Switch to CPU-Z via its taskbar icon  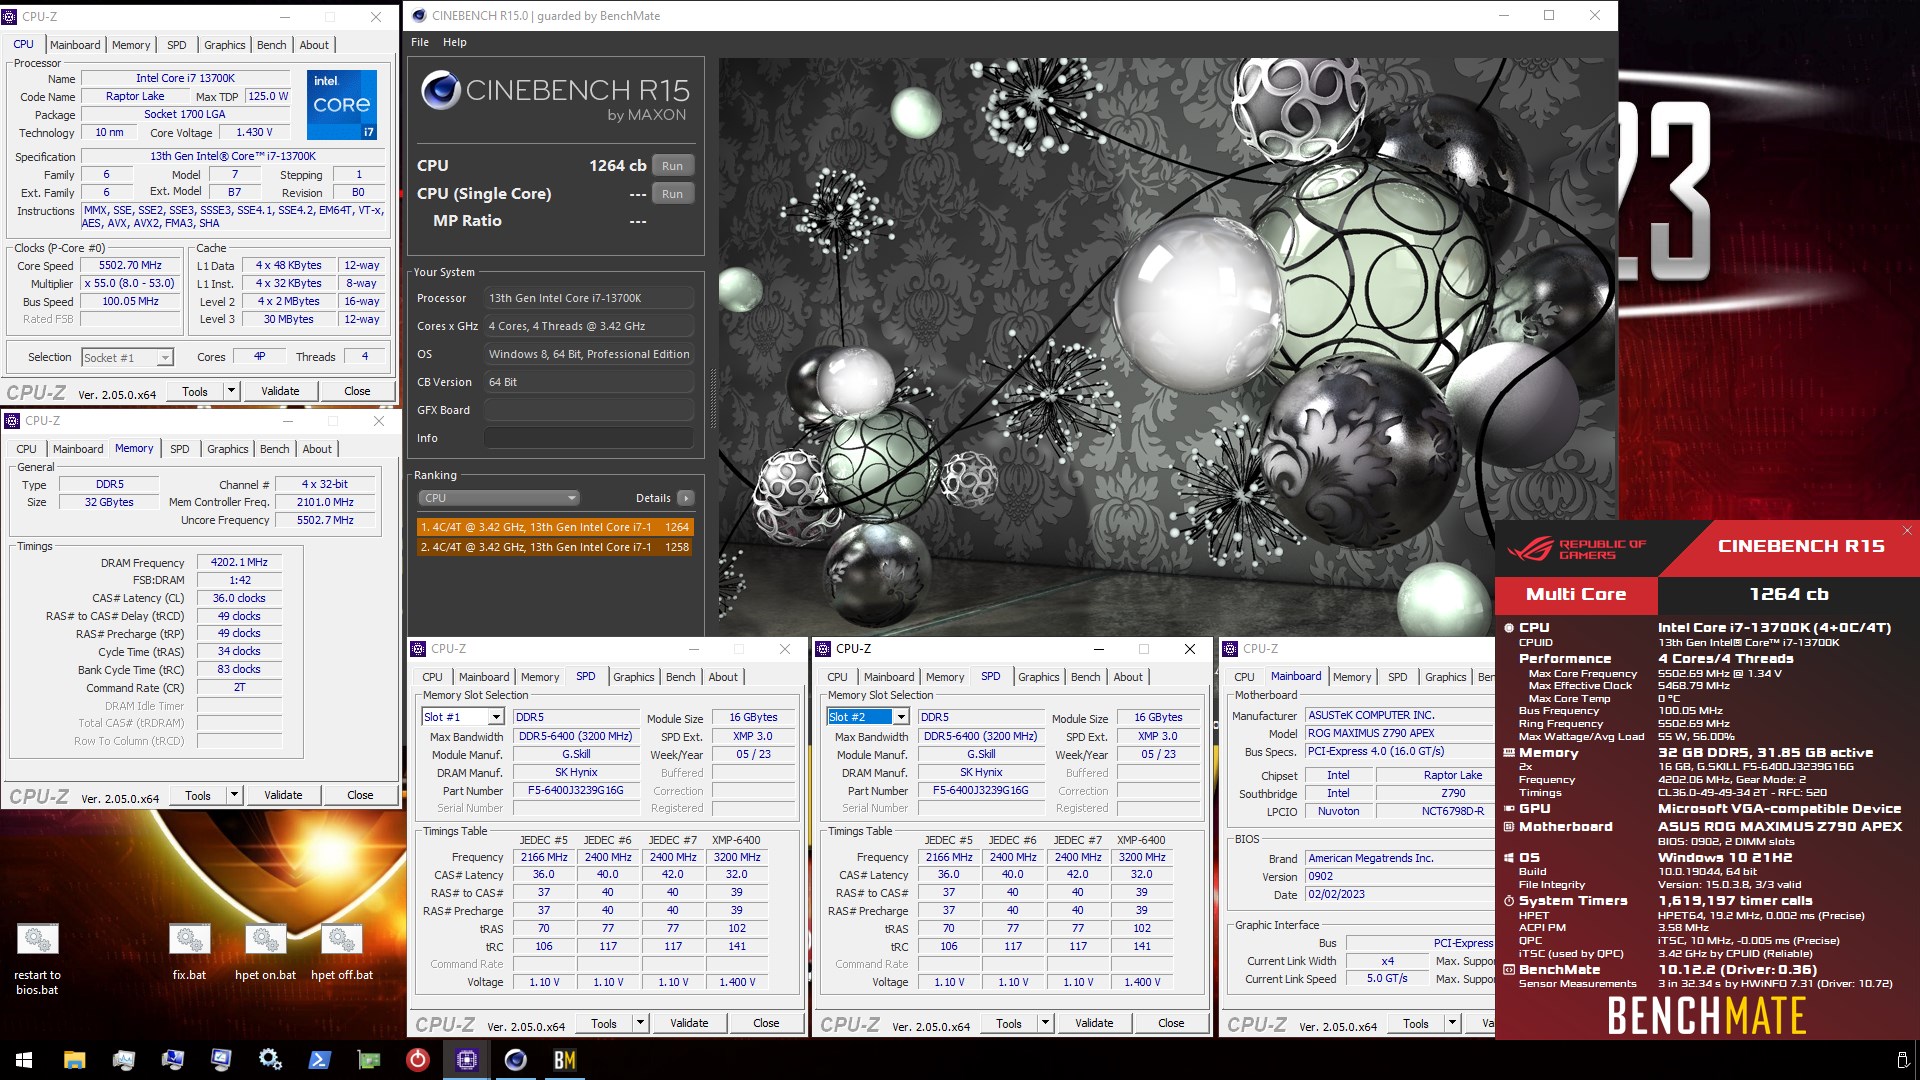pos(466,1060)
